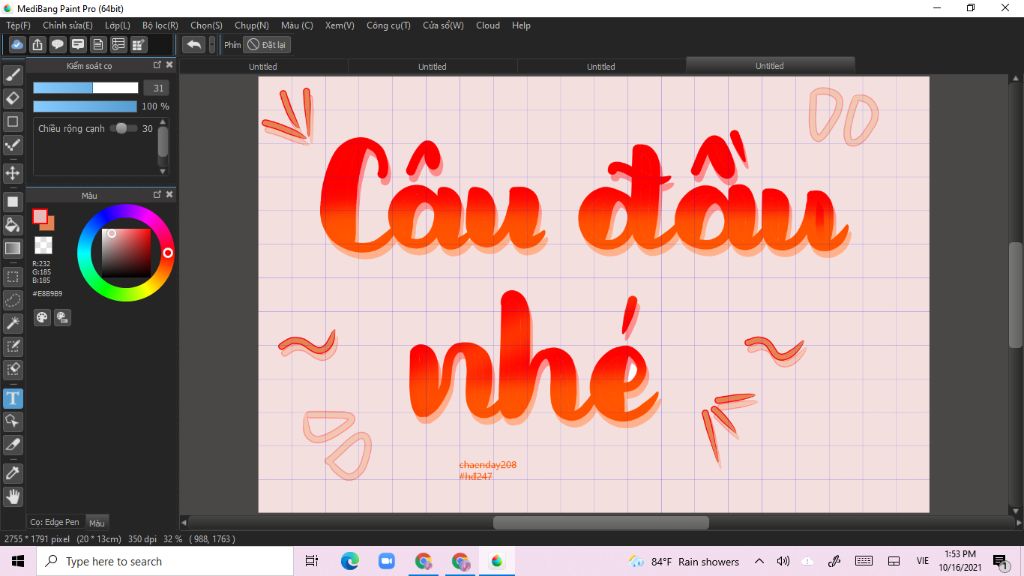
Task: Open the Công cụ(T) menu
Action: coord(388,25)
